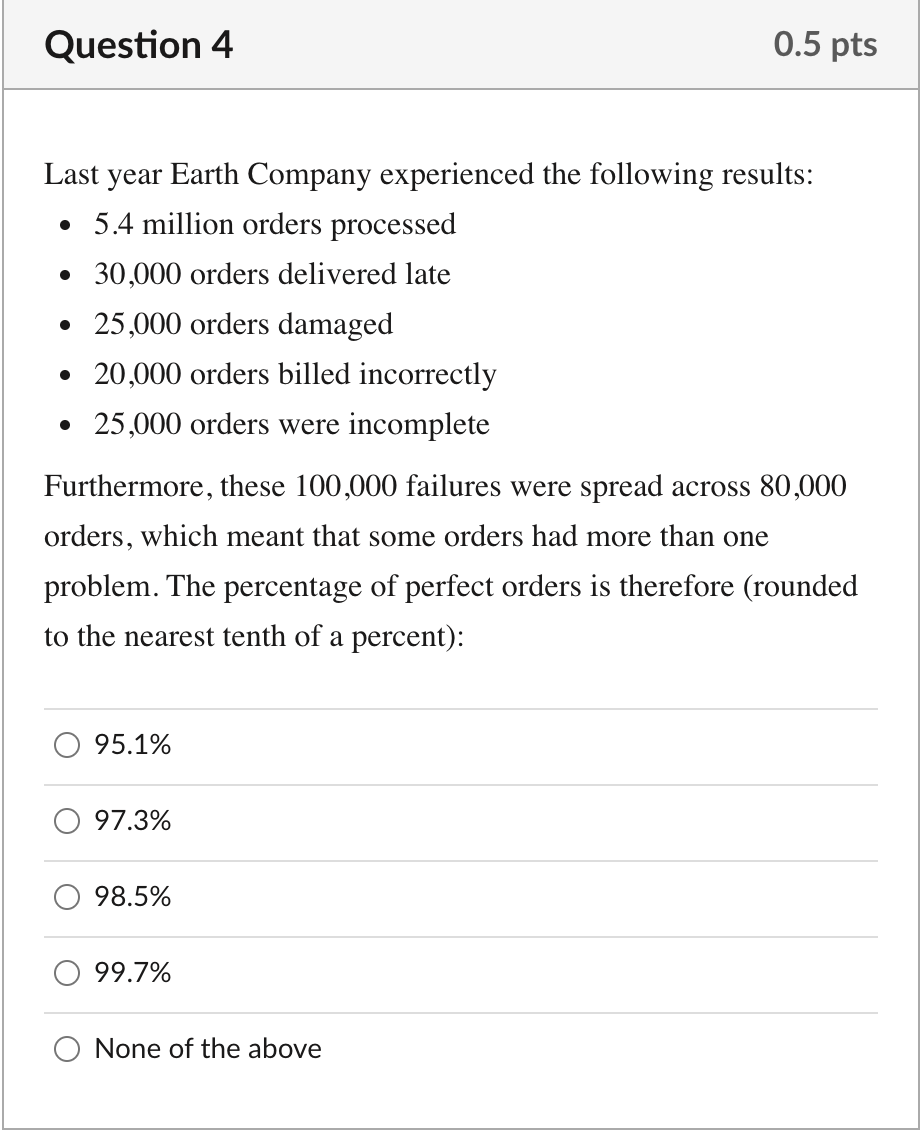
Task: Click the 98.5% answer text
Action: point(132,897)
